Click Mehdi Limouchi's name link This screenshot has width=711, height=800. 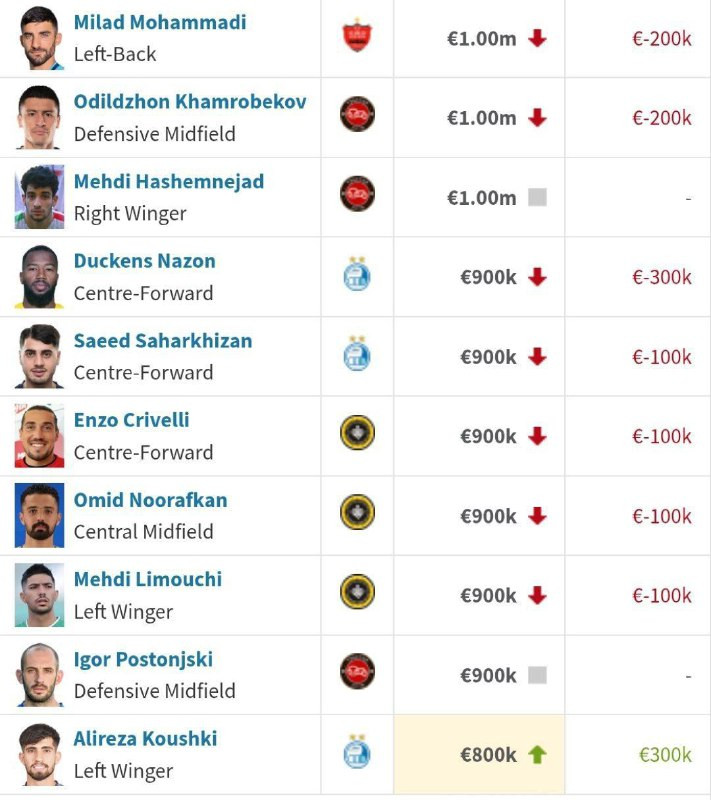(148, 580)
